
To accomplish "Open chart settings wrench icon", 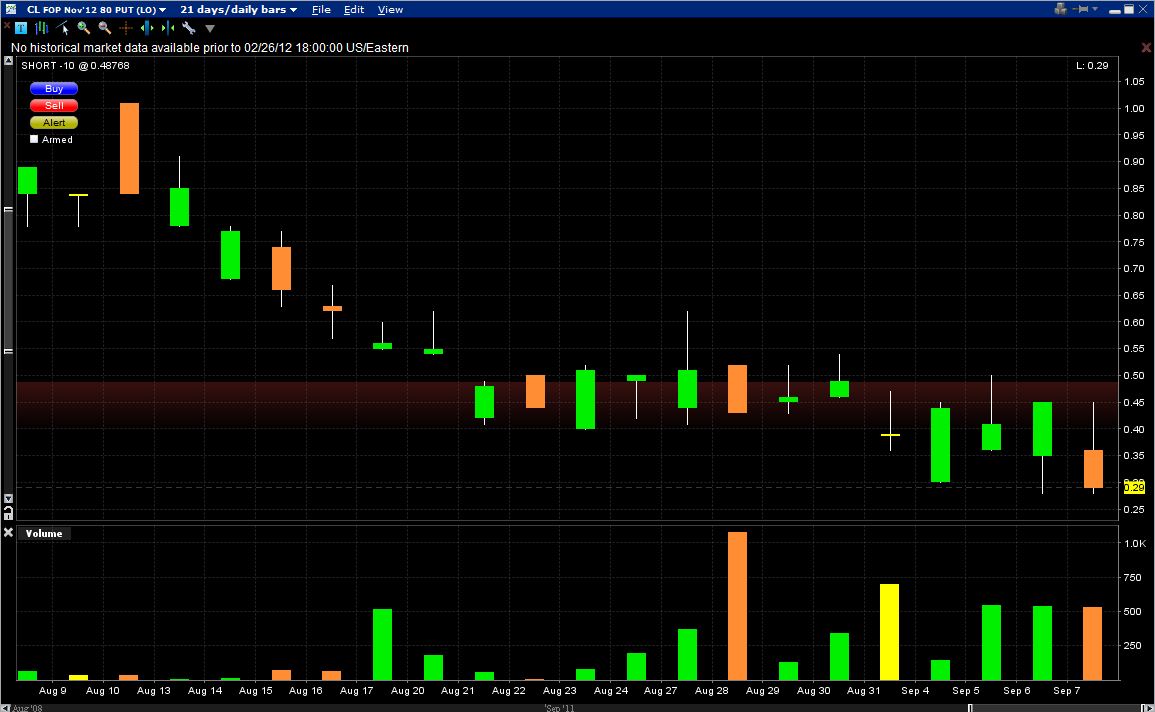I will point(189,28).
